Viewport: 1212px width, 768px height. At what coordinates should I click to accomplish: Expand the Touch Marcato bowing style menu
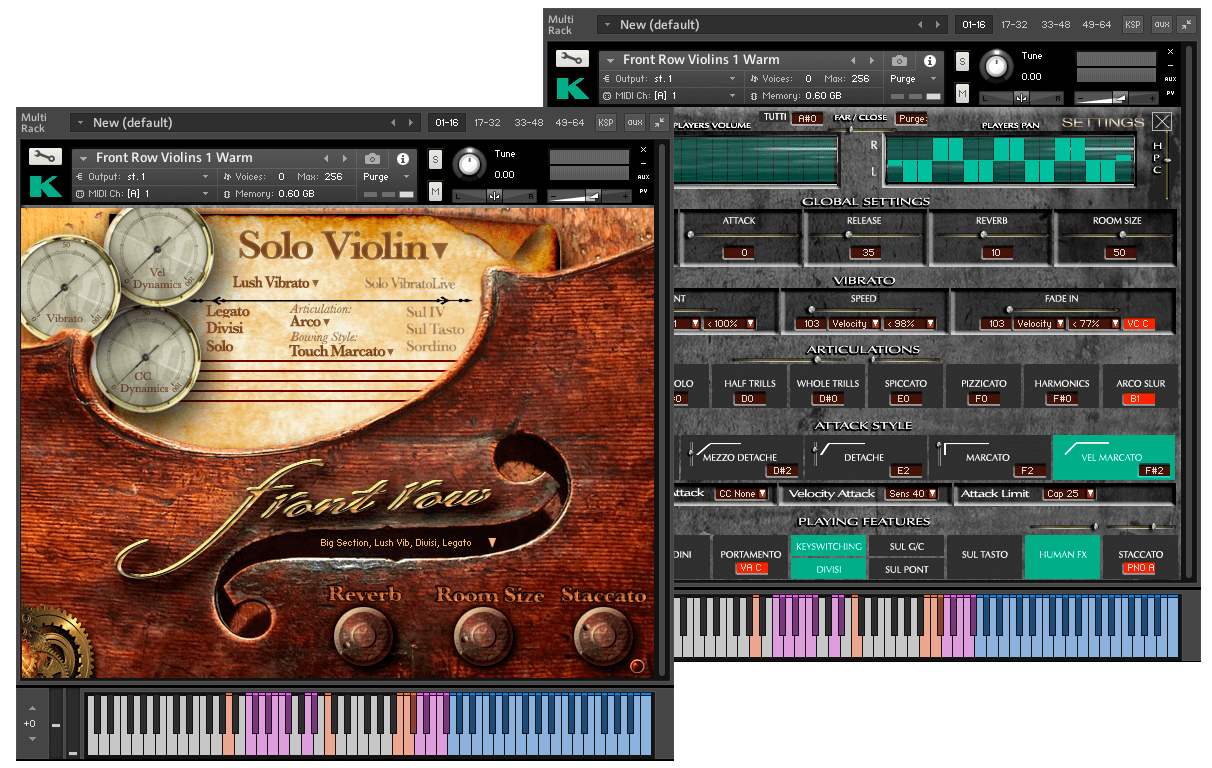[391, 352]
